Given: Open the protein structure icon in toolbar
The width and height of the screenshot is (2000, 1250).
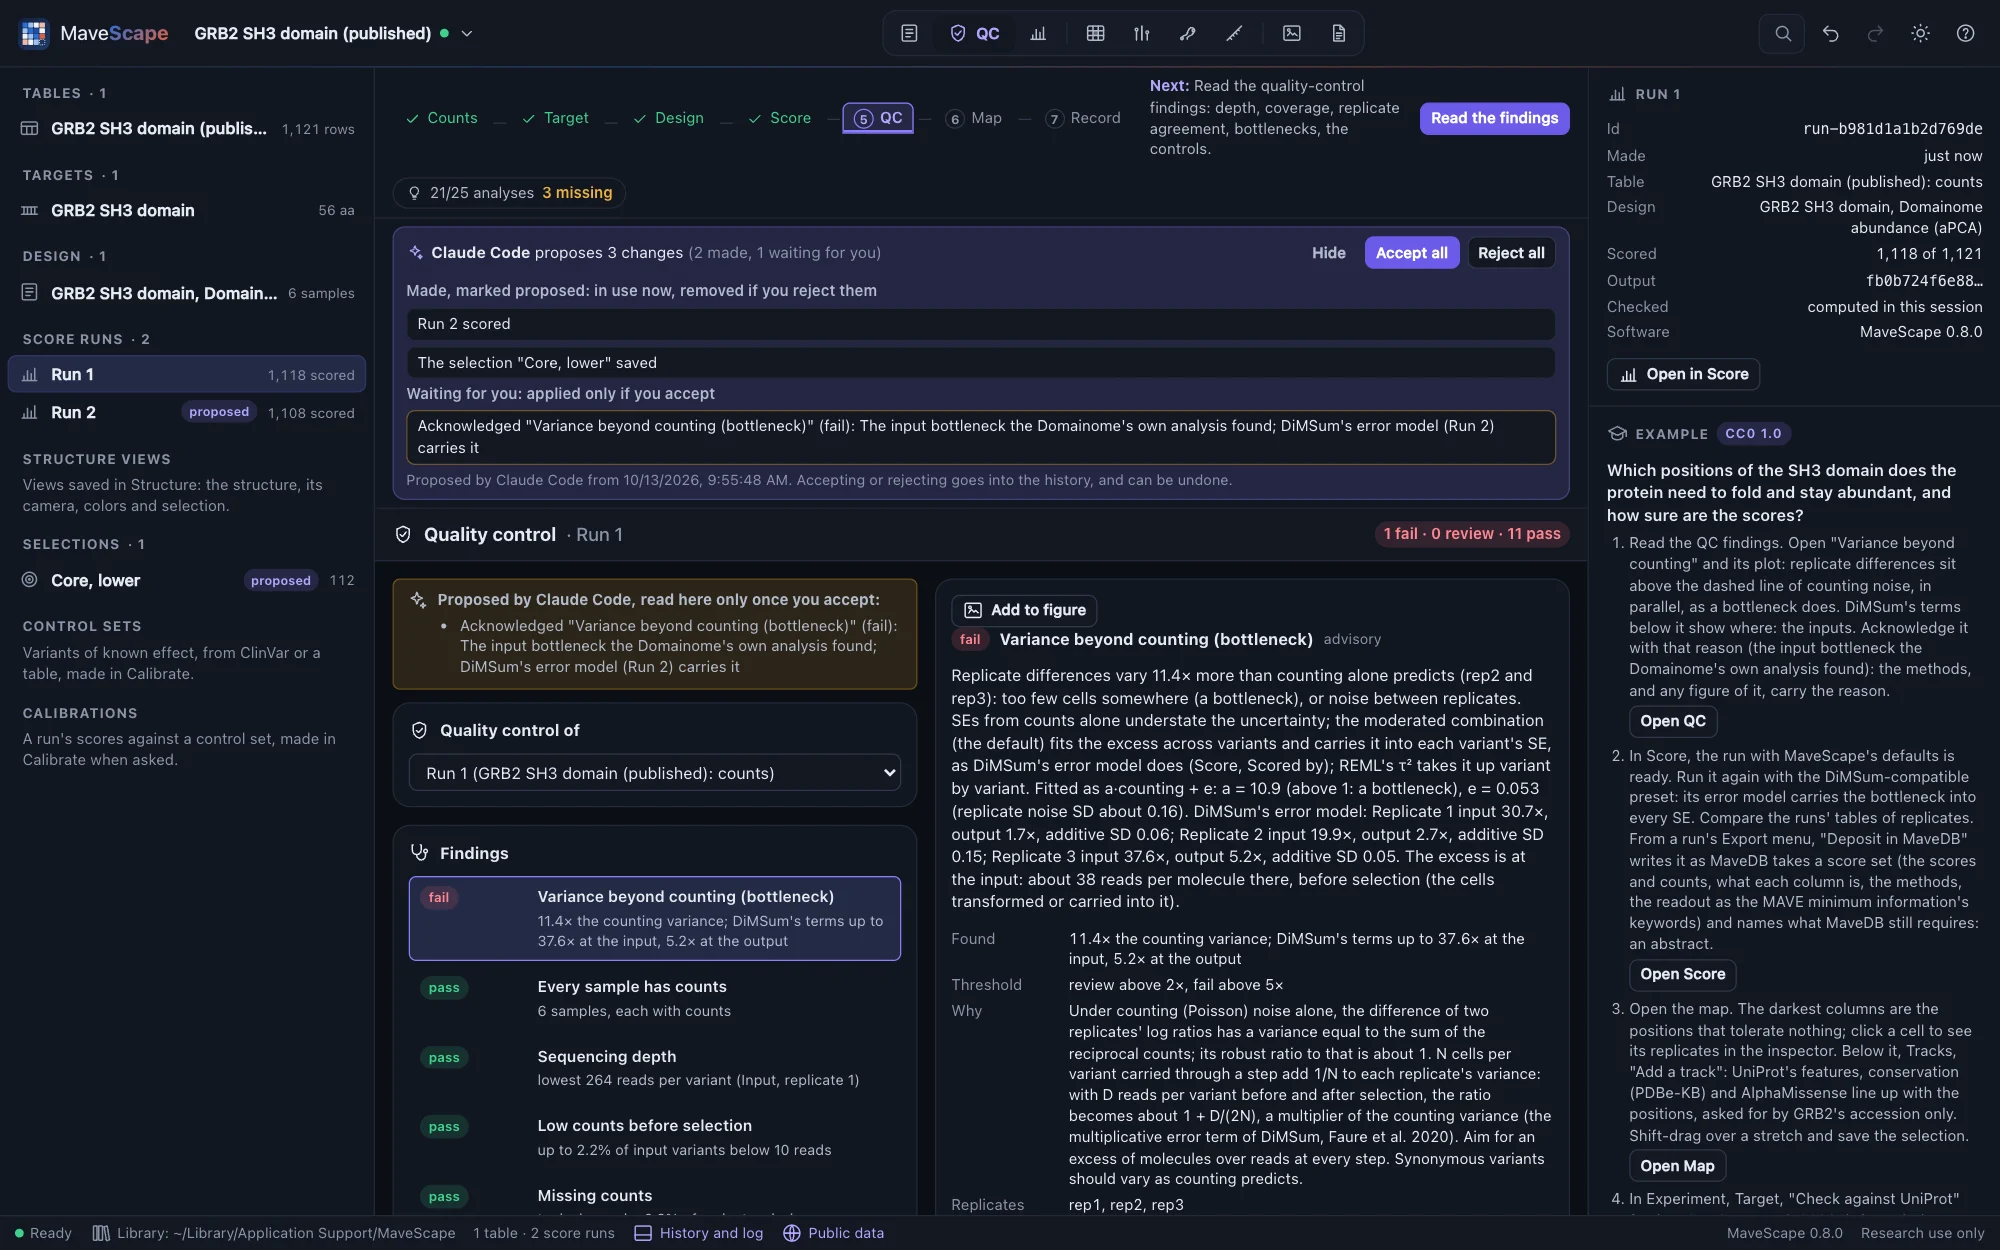Looking at the screenshot, I should (x=1187, y=33).
